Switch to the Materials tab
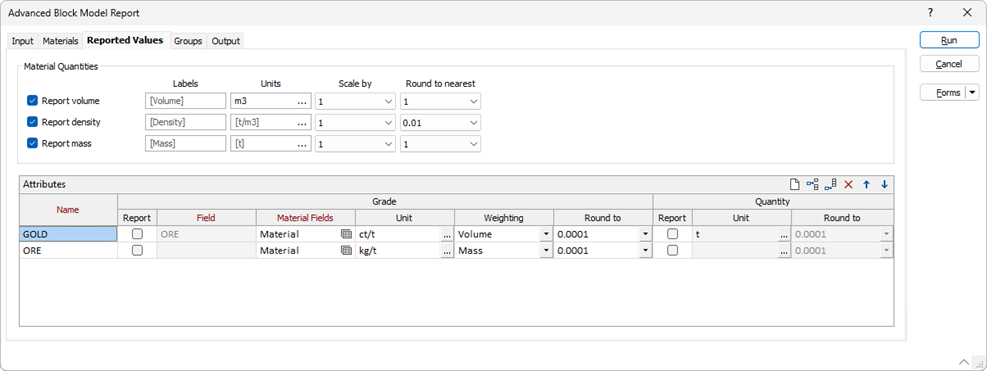This screenshot has width=987, height=371. tap(60, 41)
